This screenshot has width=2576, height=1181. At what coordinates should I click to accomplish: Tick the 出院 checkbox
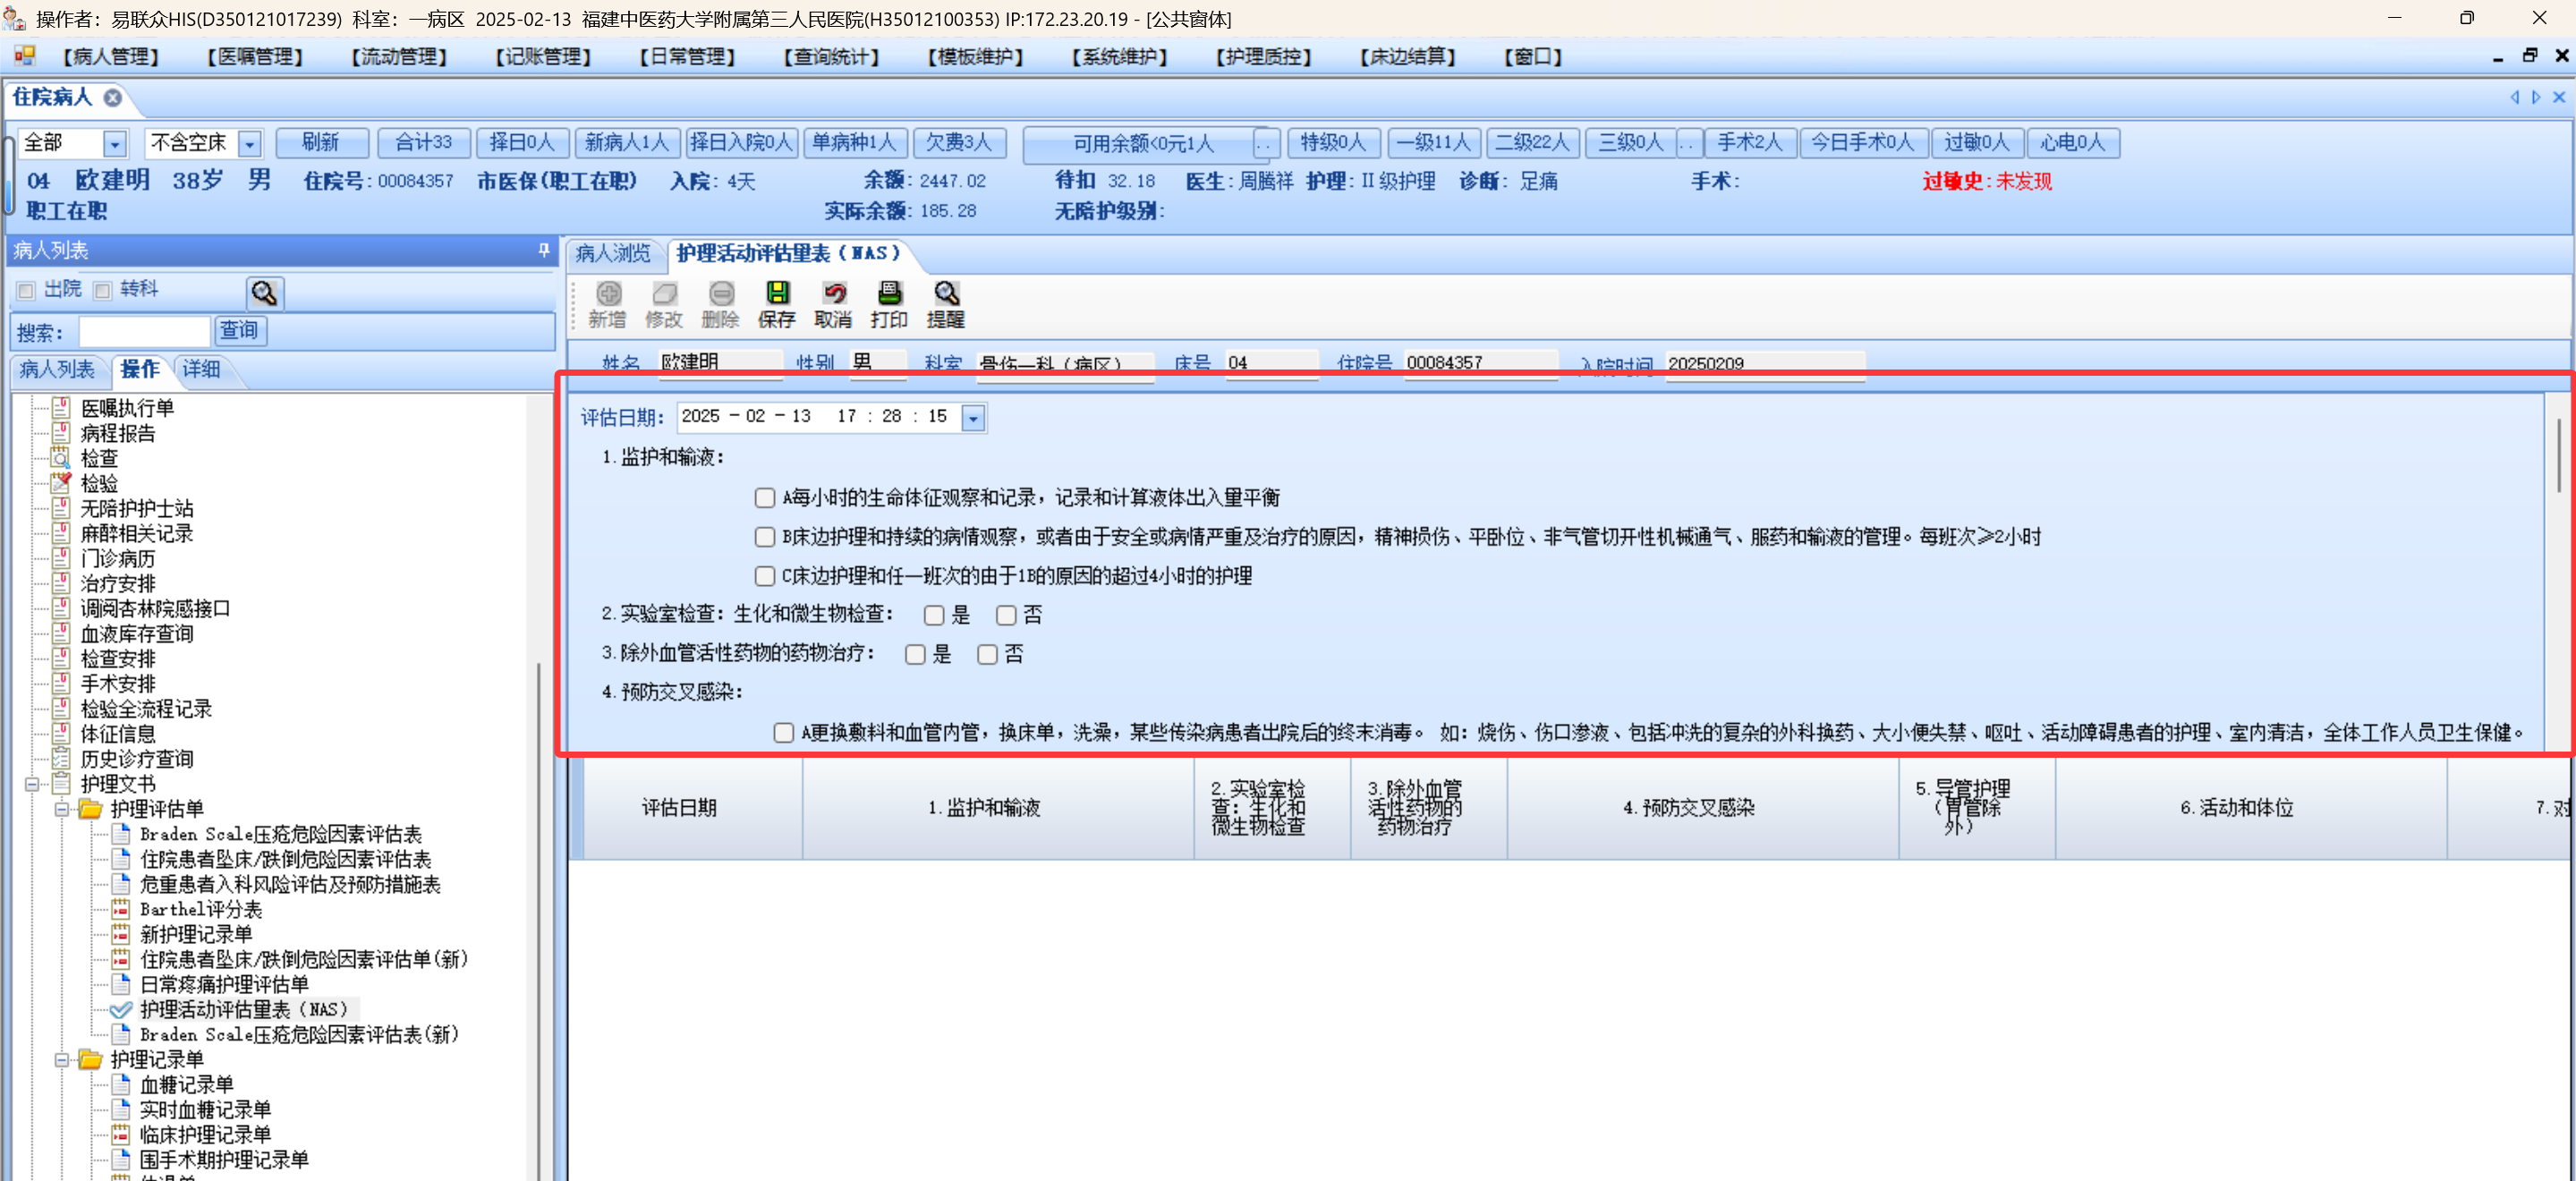(27, 290)
